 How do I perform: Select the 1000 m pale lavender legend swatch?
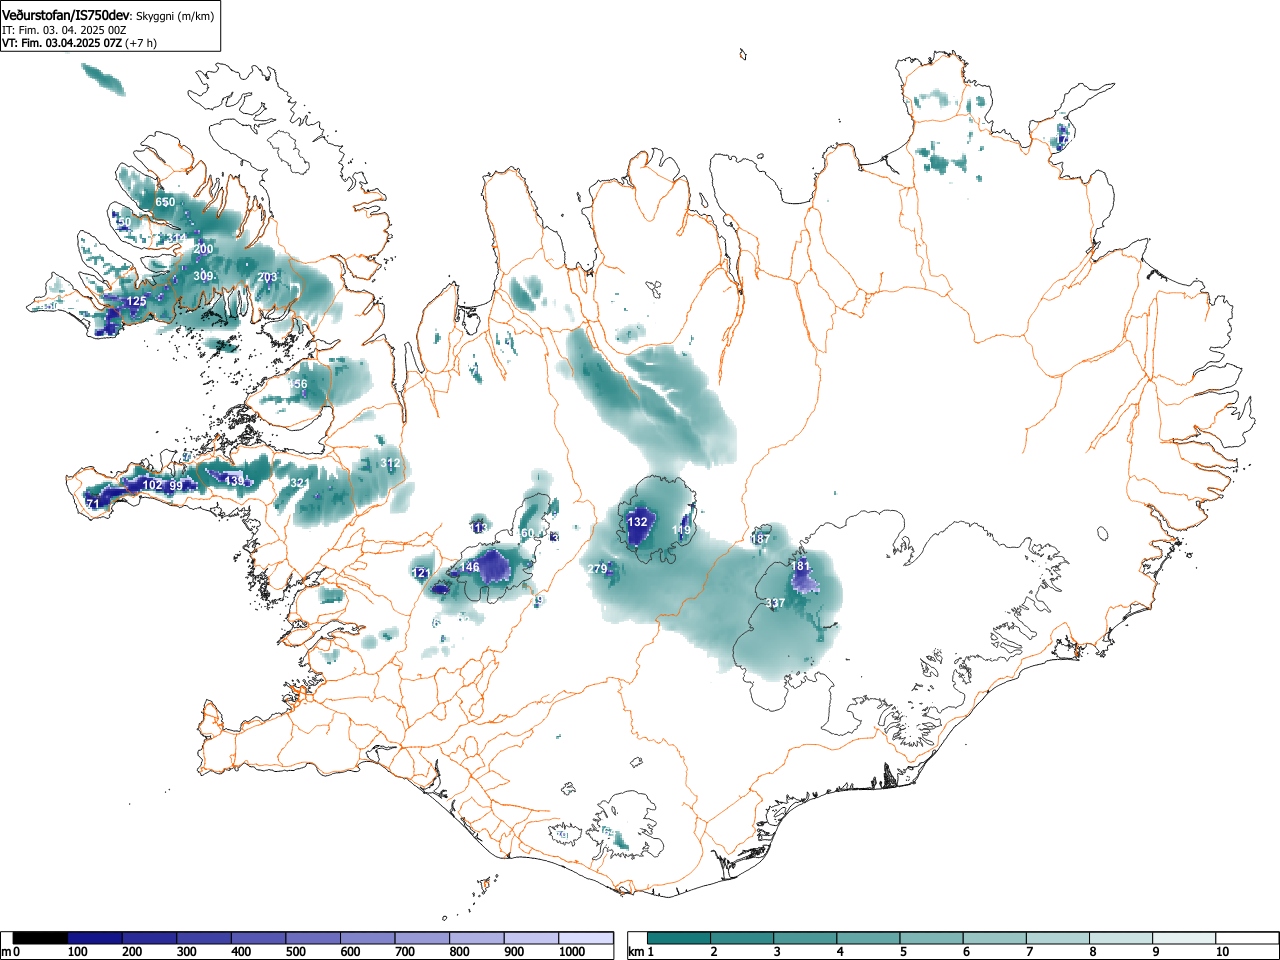[x=586, y=938]
